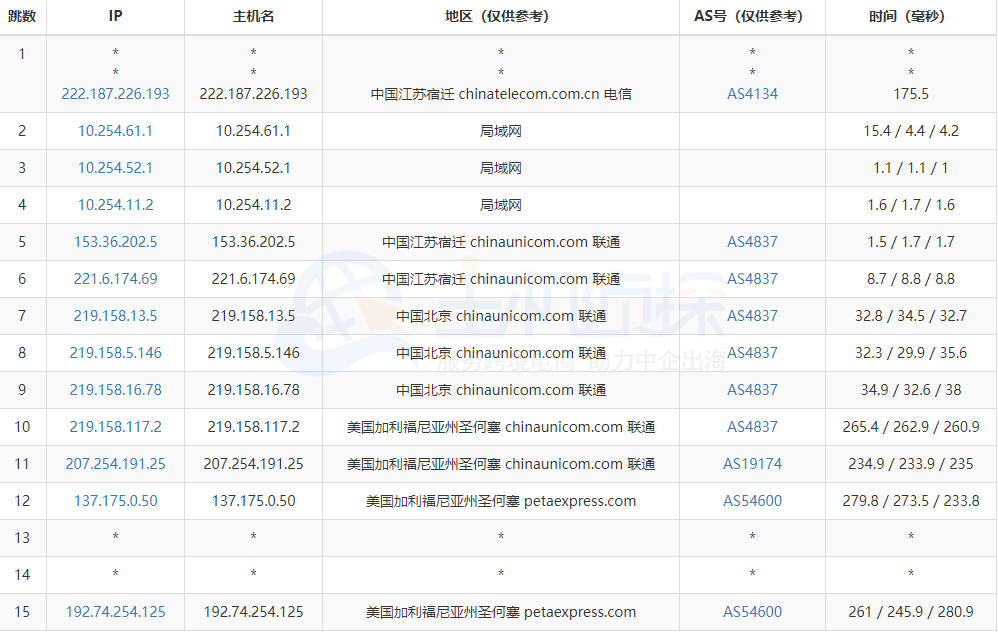
Task: Select hostname cell 219.158.117.2
Action: [x=253, y=426]
